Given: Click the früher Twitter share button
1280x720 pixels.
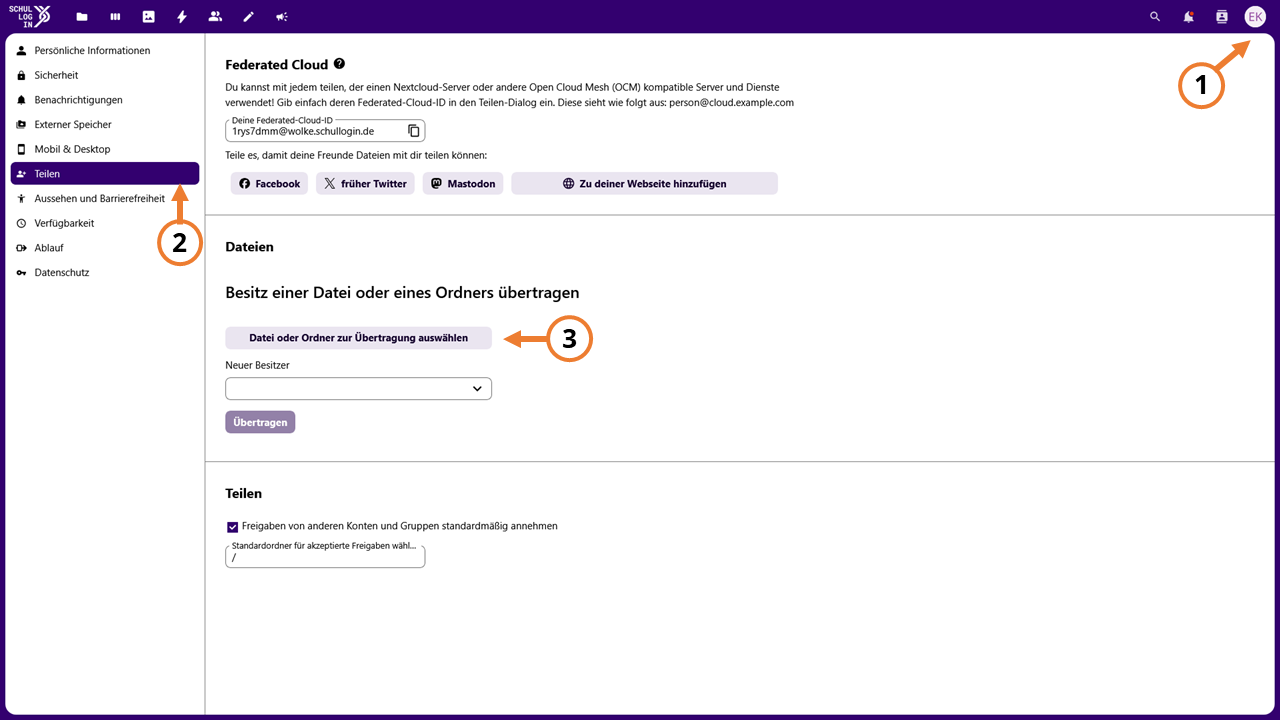Looking at the screenshot, I should coord(365,184).
